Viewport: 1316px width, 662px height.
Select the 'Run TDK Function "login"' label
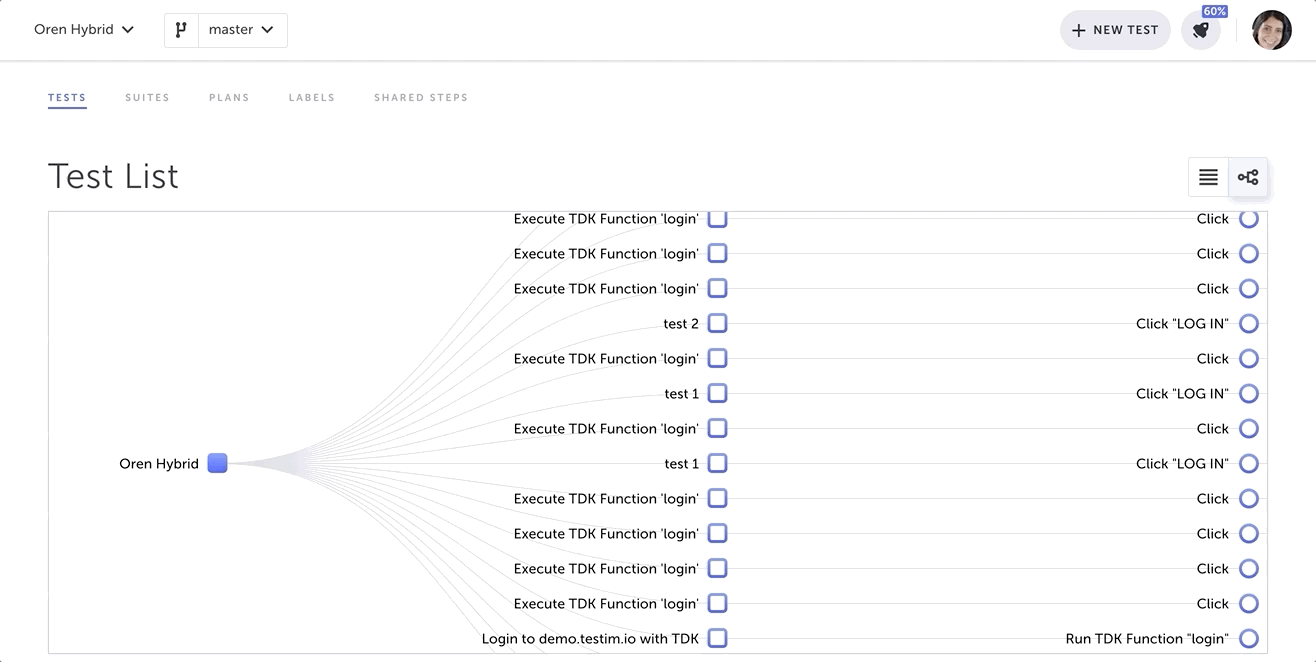click(1147, 639)
